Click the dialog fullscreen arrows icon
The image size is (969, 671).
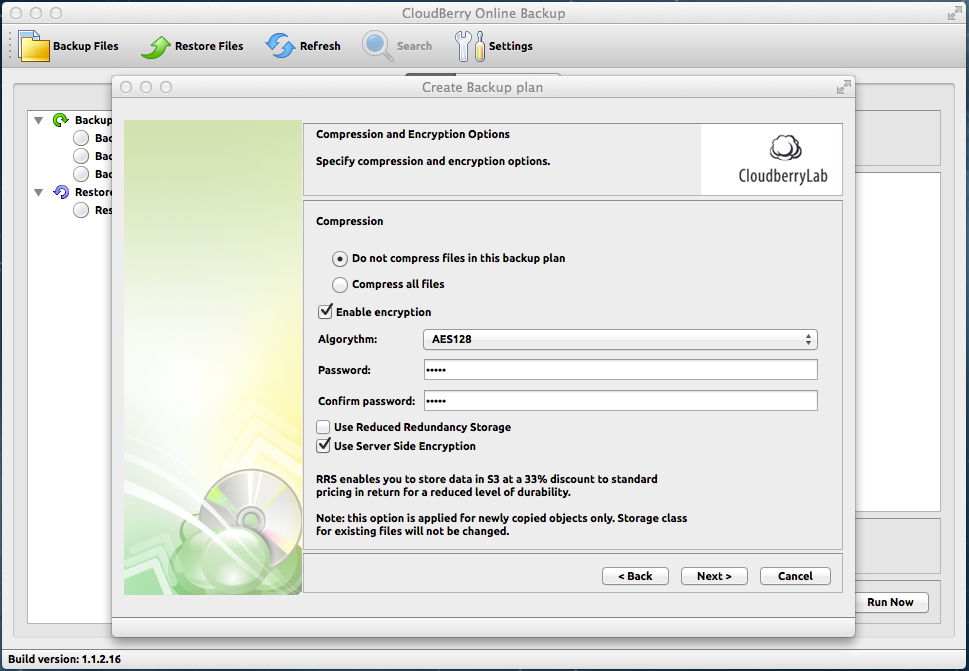[x=844, y=87]
